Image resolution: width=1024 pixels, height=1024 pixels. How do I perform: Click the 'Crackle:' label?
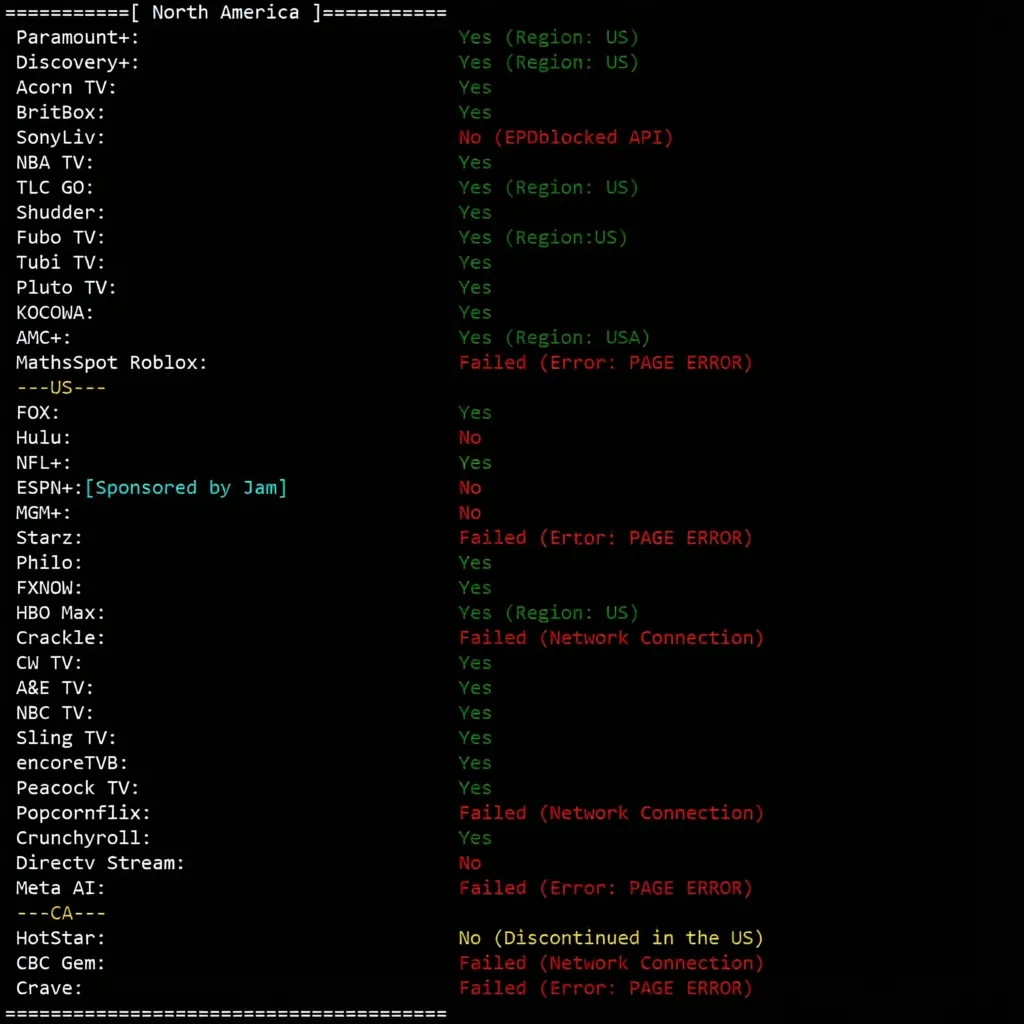pos(61,638)
